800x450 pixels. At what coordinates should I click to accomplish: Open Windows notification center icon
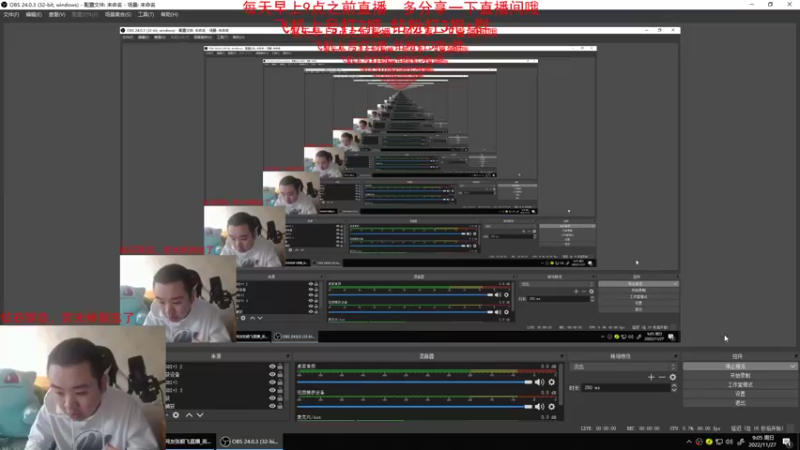click(787, 442)
